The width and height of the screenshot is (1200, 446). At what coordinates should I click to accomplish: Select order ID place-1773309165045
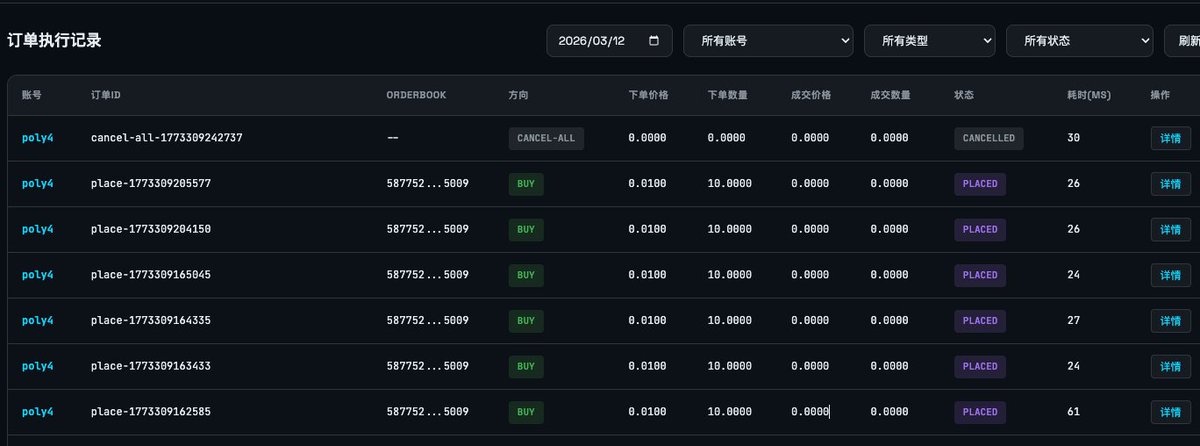151,275
